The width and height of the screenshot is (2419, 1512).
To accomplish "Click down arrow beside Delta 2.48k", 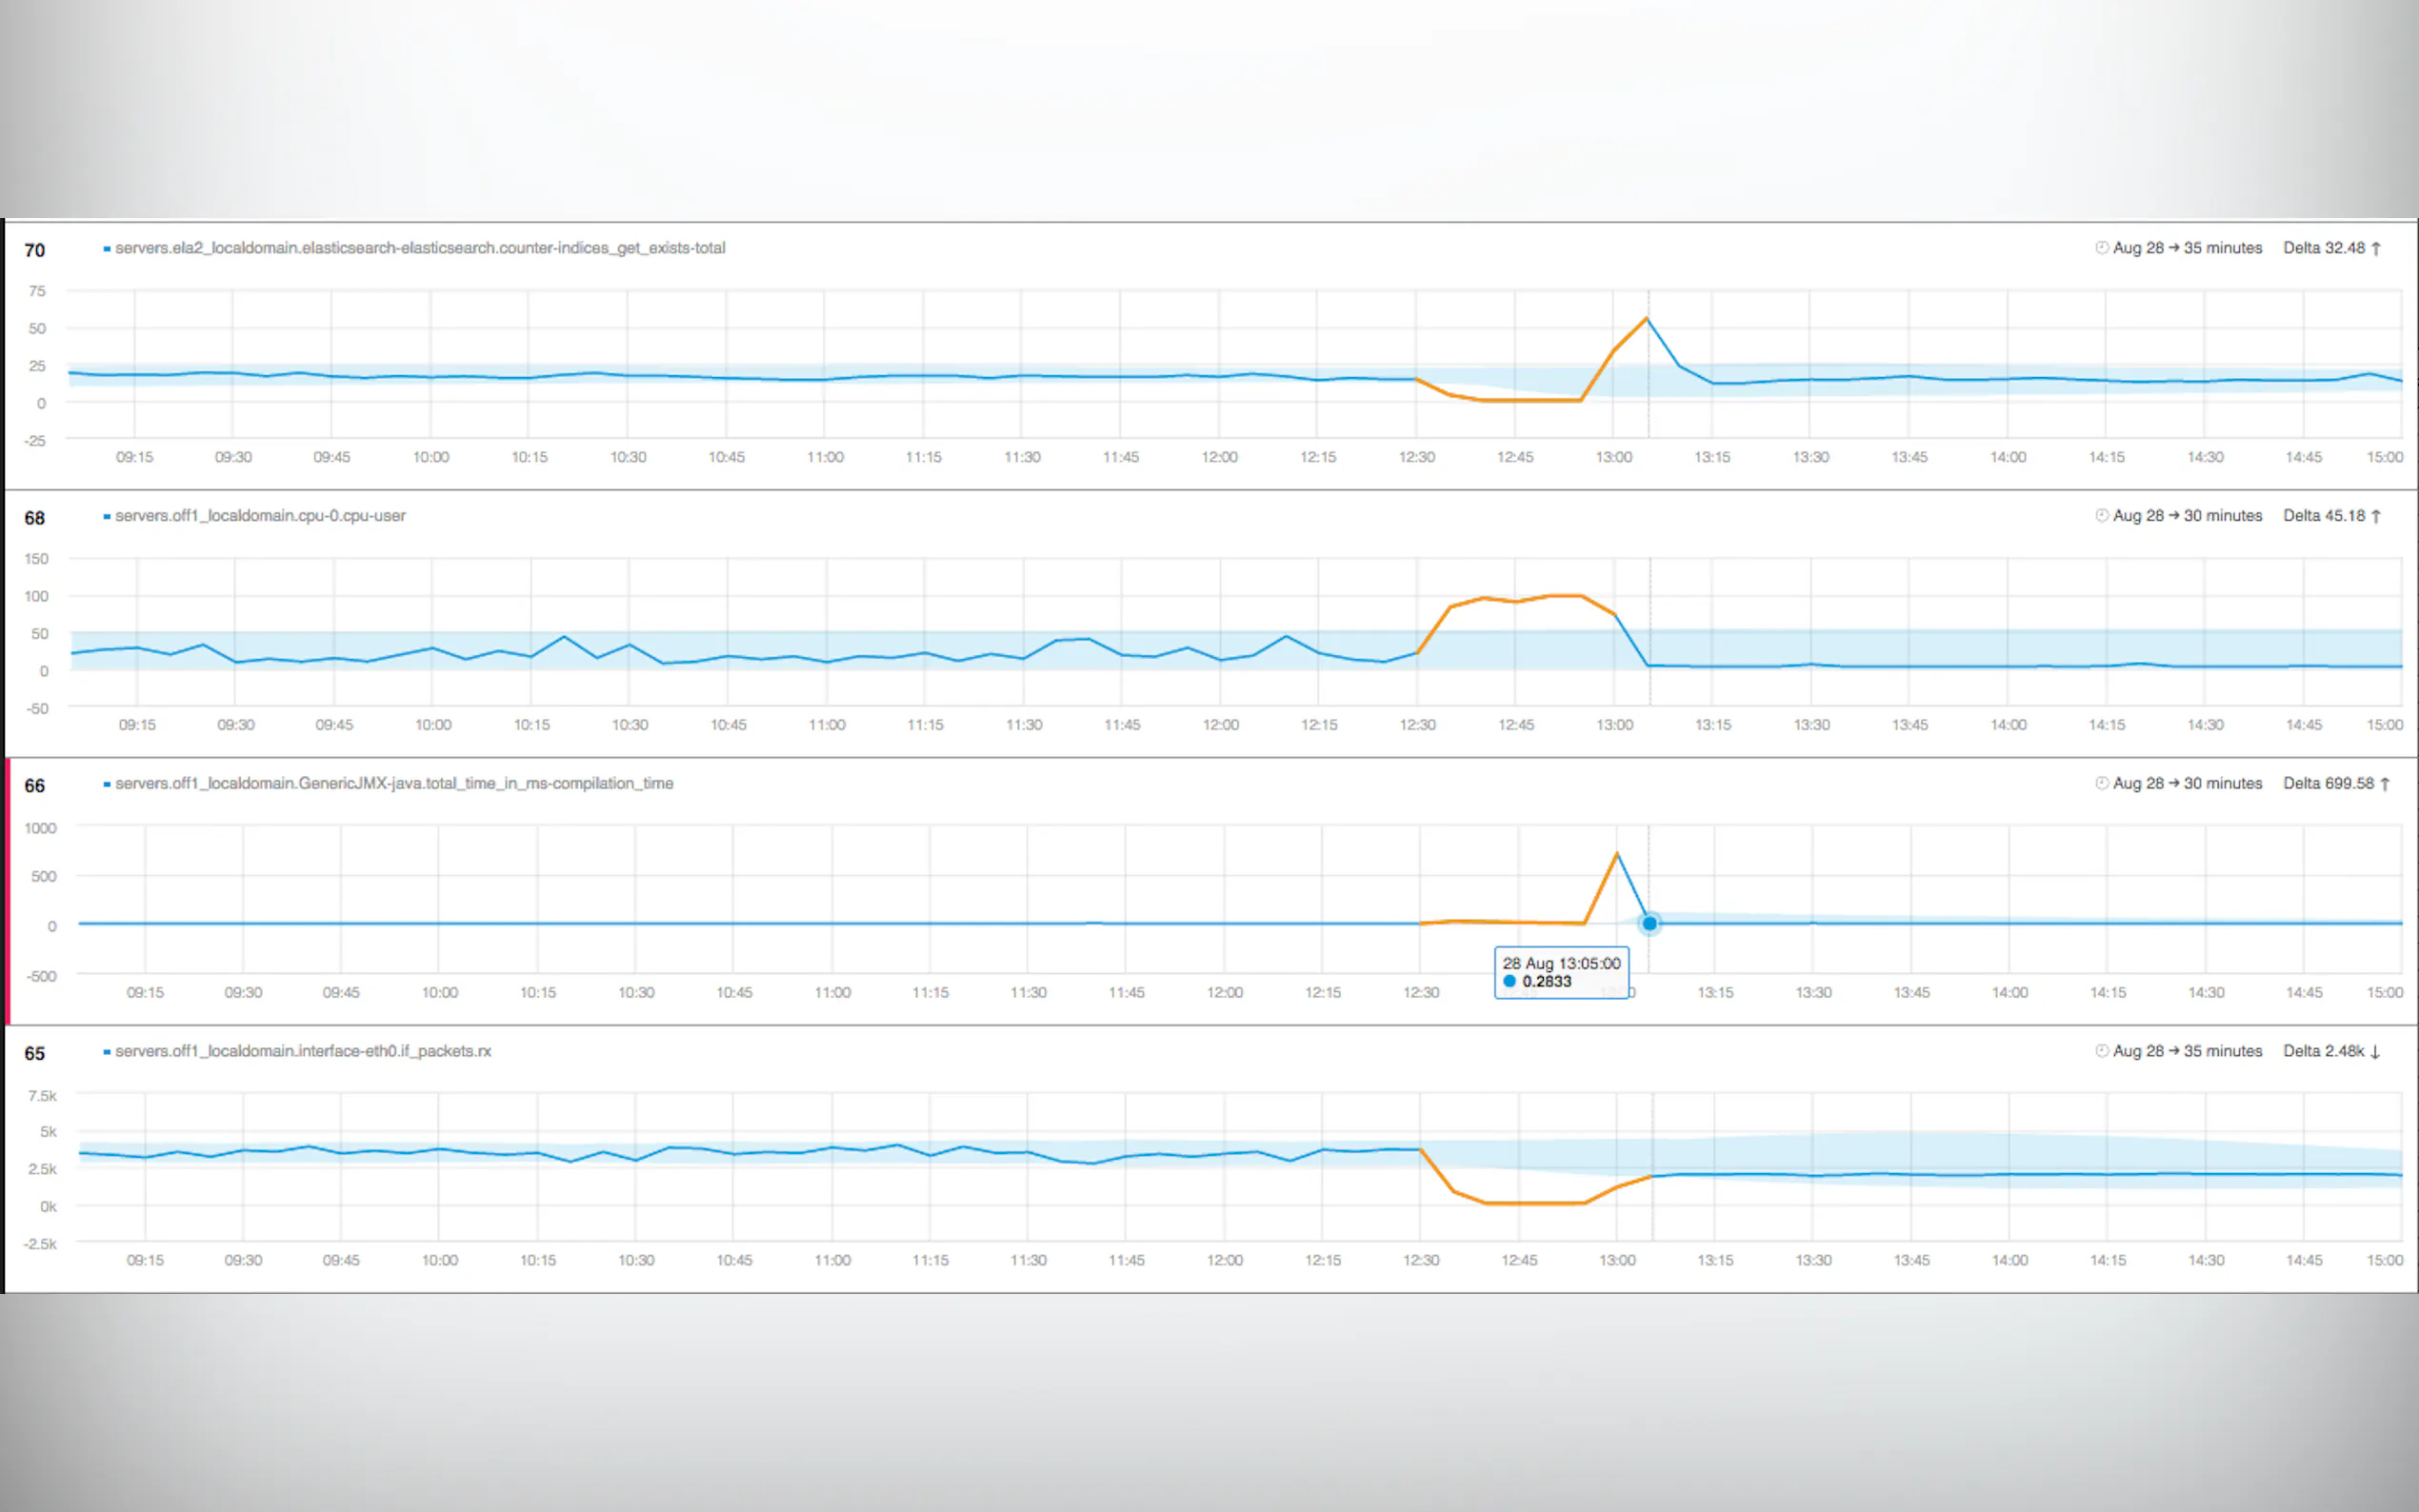I will [2375, 1052].
